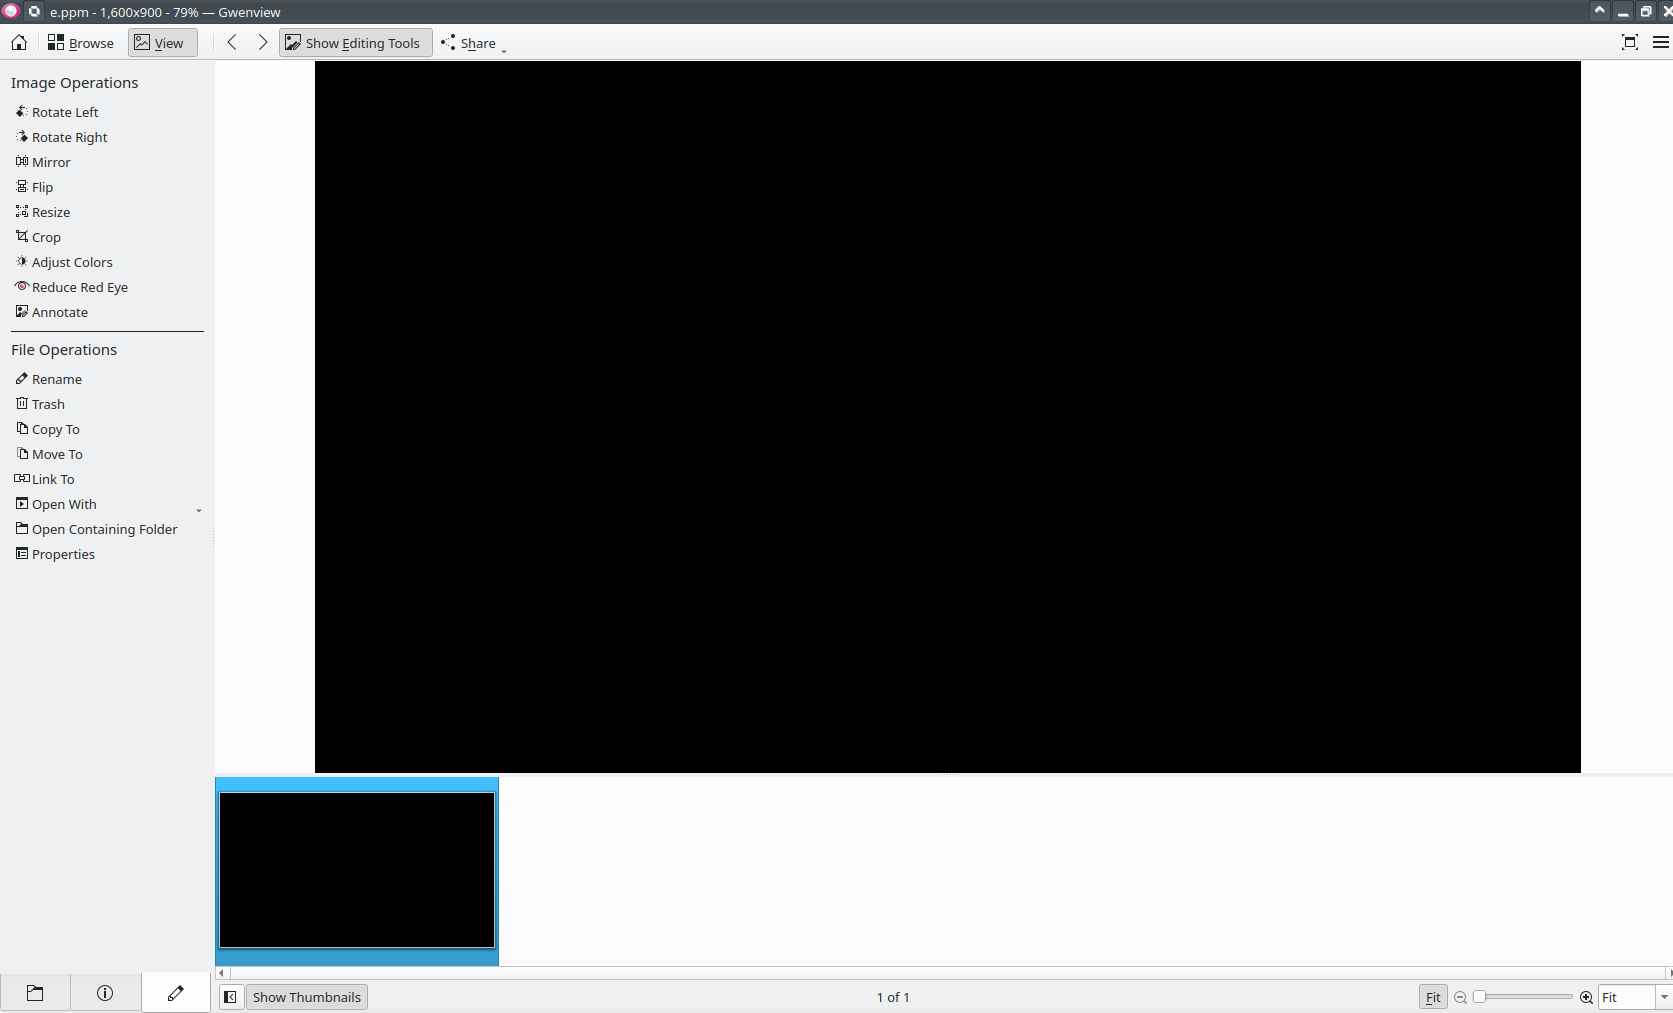This screenshot has width=1673, height=1013.
Task: Open the image Information panel
Action: [105, 992]
